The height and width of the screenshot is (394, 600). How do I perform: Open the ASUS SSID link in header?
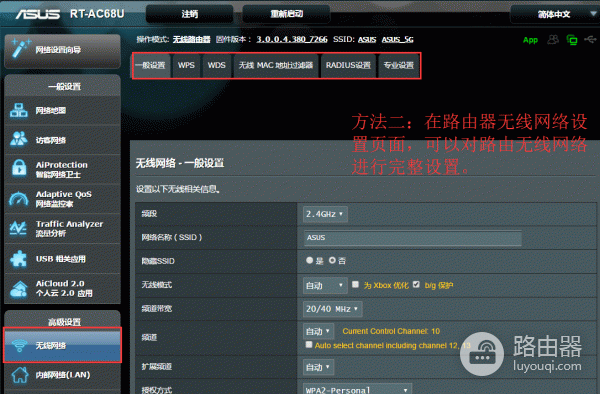[367, 39]
